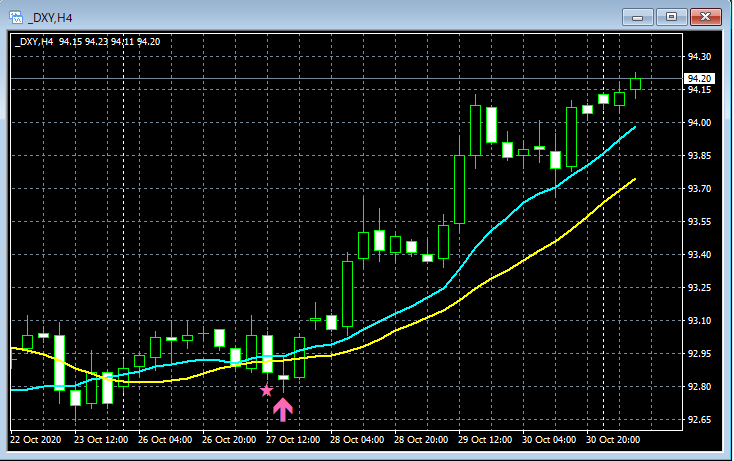The height and width of the screenshot is (461, 734).
Task: Click the 92.65 price scale label
Action: point(699,420)
